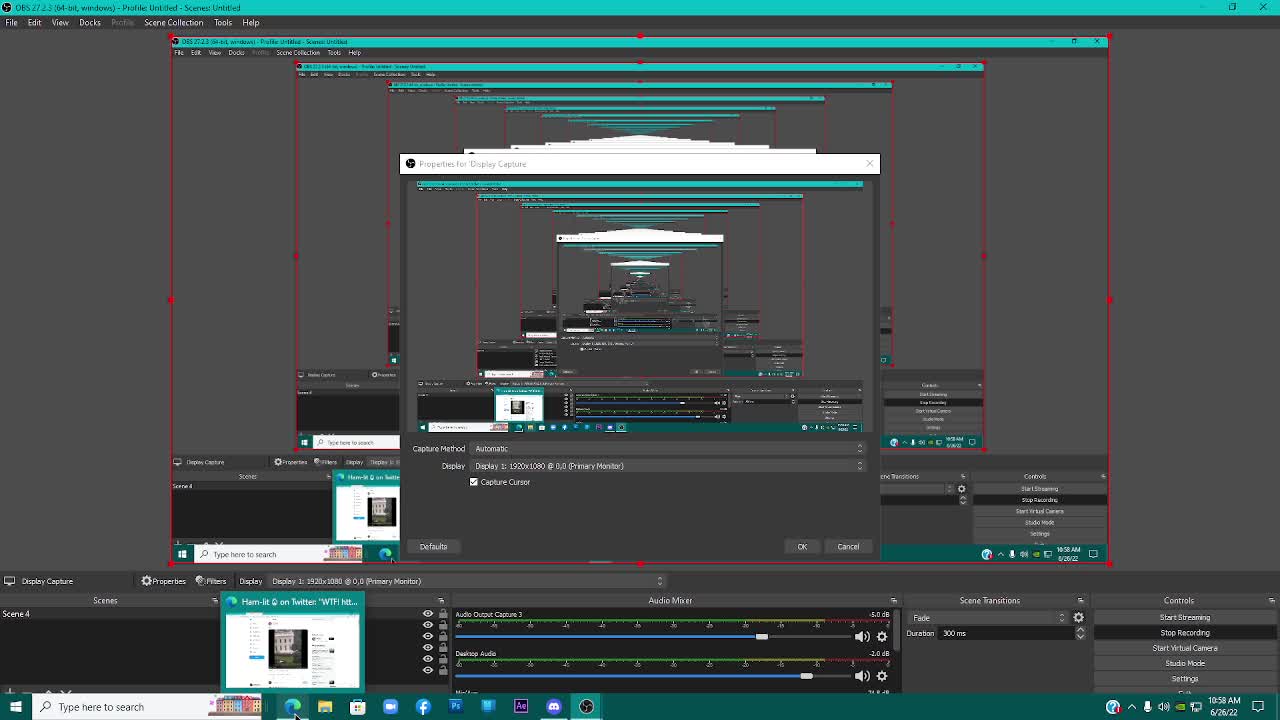This screenshot has height=720, width=1280.
Task: Open the Scene Collection menu
Action: tap(173, 22)
